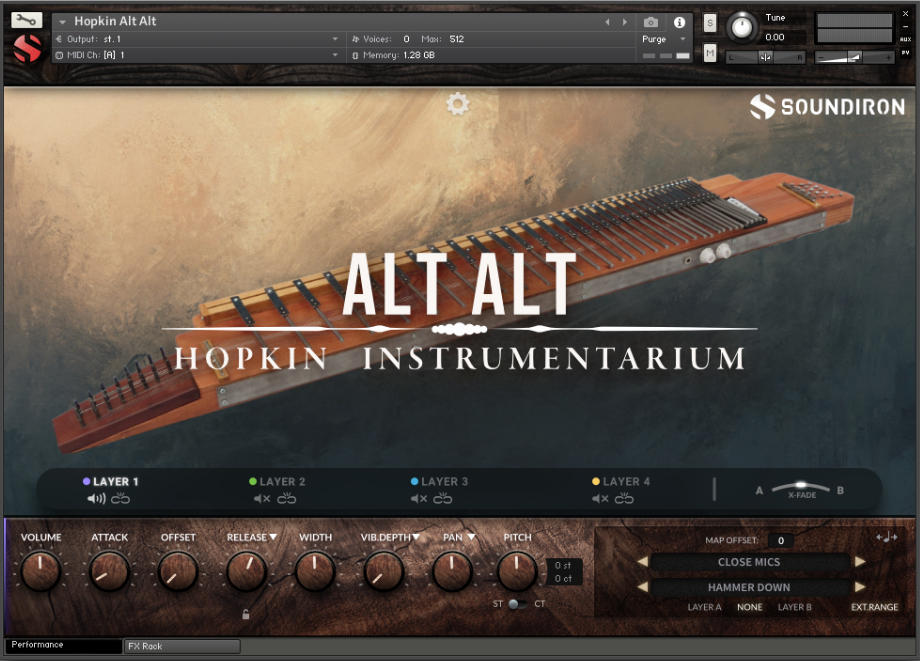Viewport: 920px width, 661px height.
Task: Click EXT.RANGE to extend the key range
Action: click(x=876, y=607)
